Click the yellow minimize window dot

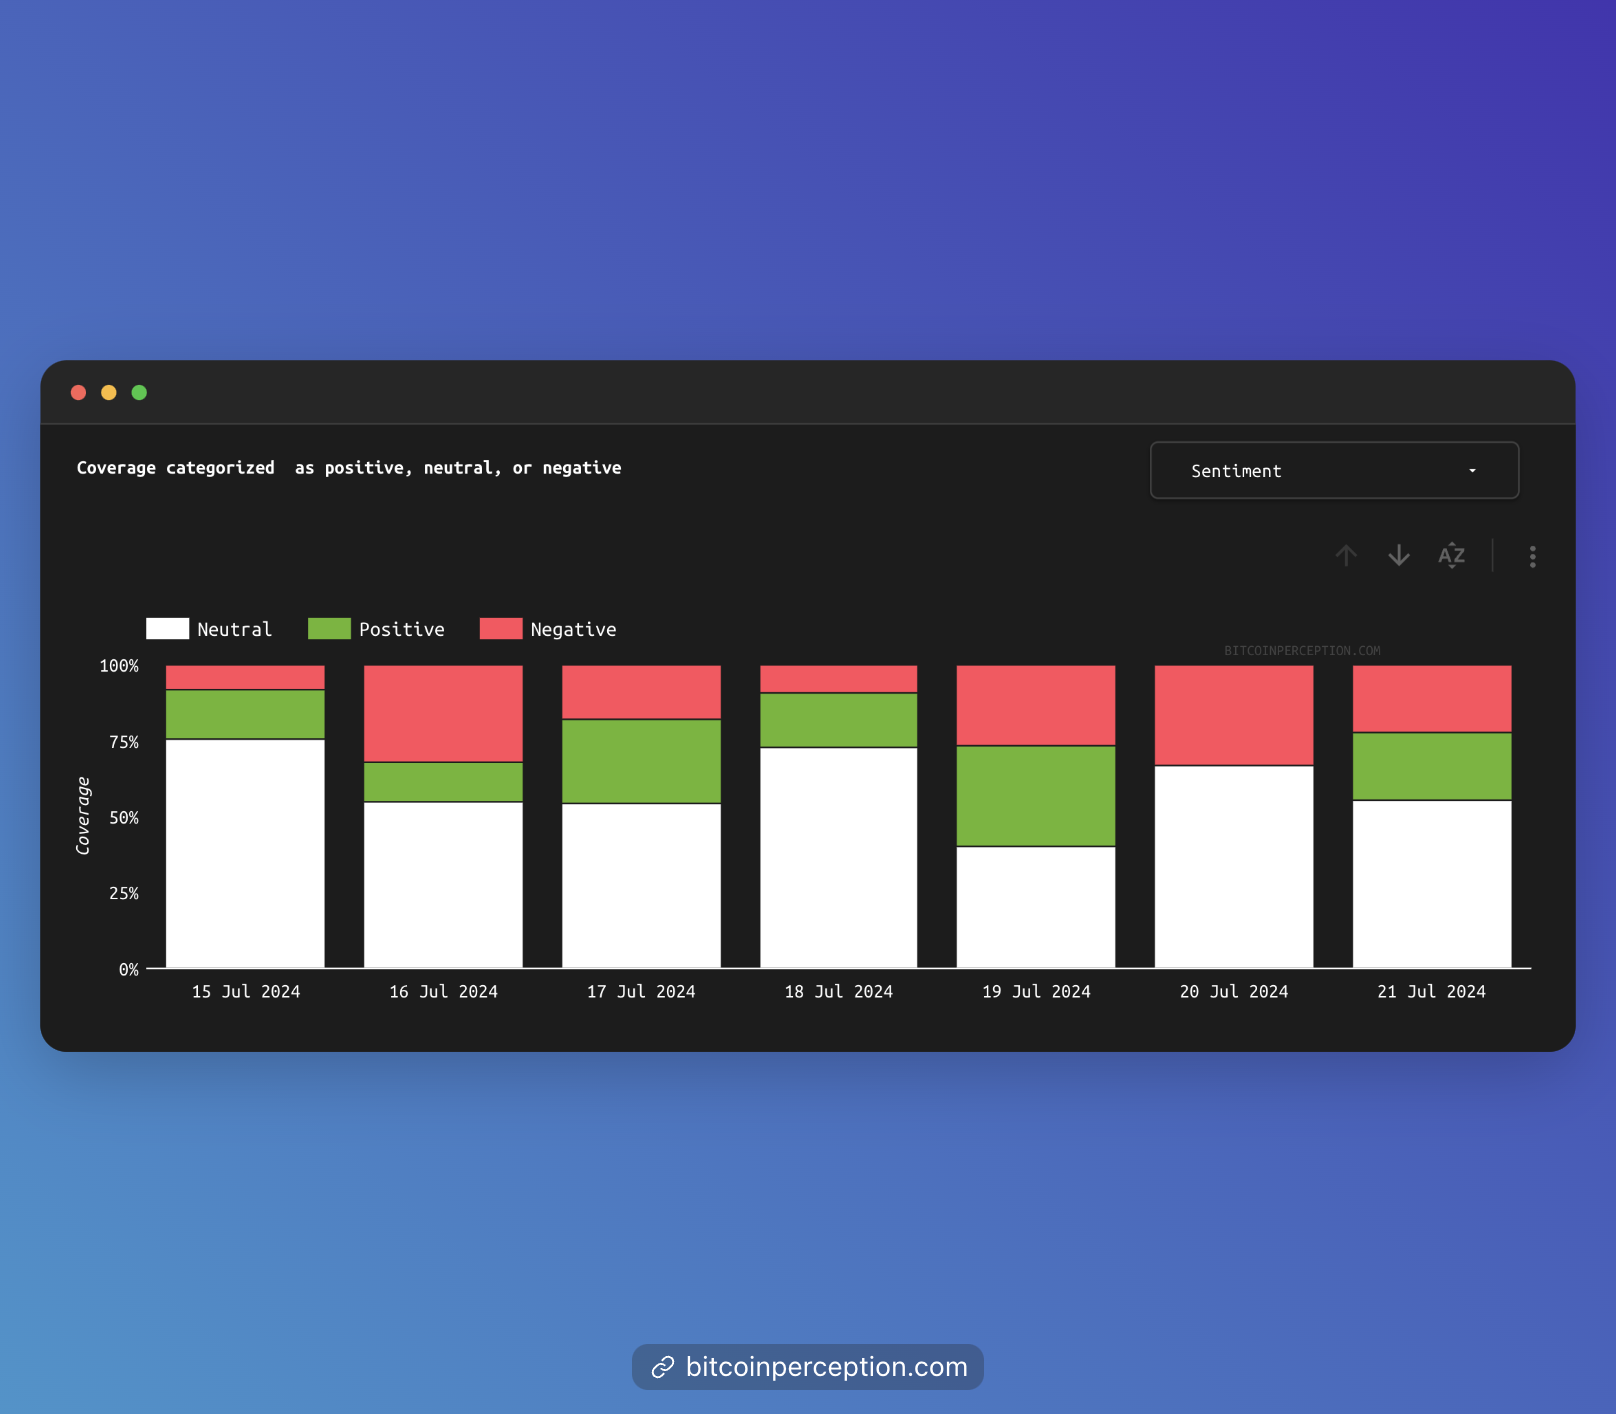109,392
